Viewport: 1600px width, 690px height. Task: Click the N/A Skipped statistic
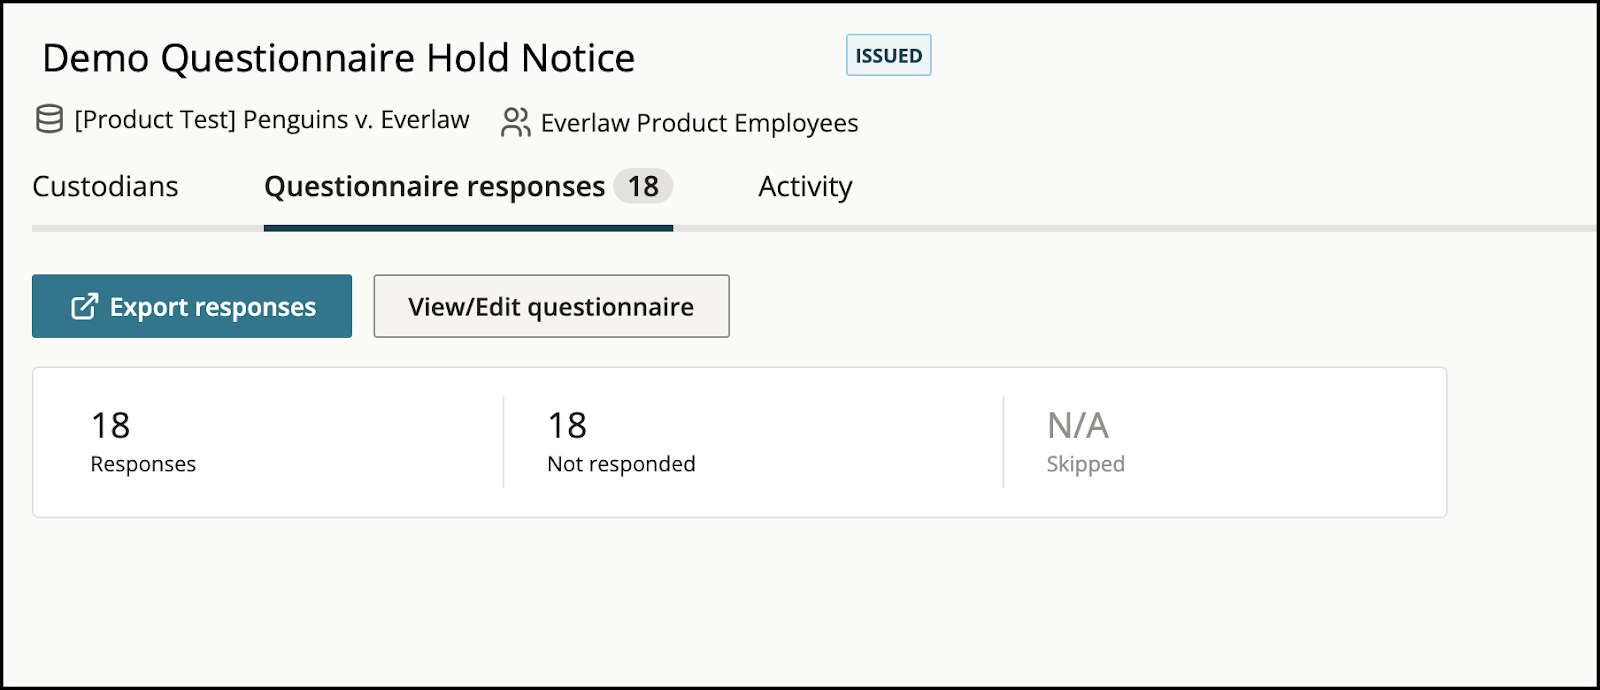[1085, 441]
